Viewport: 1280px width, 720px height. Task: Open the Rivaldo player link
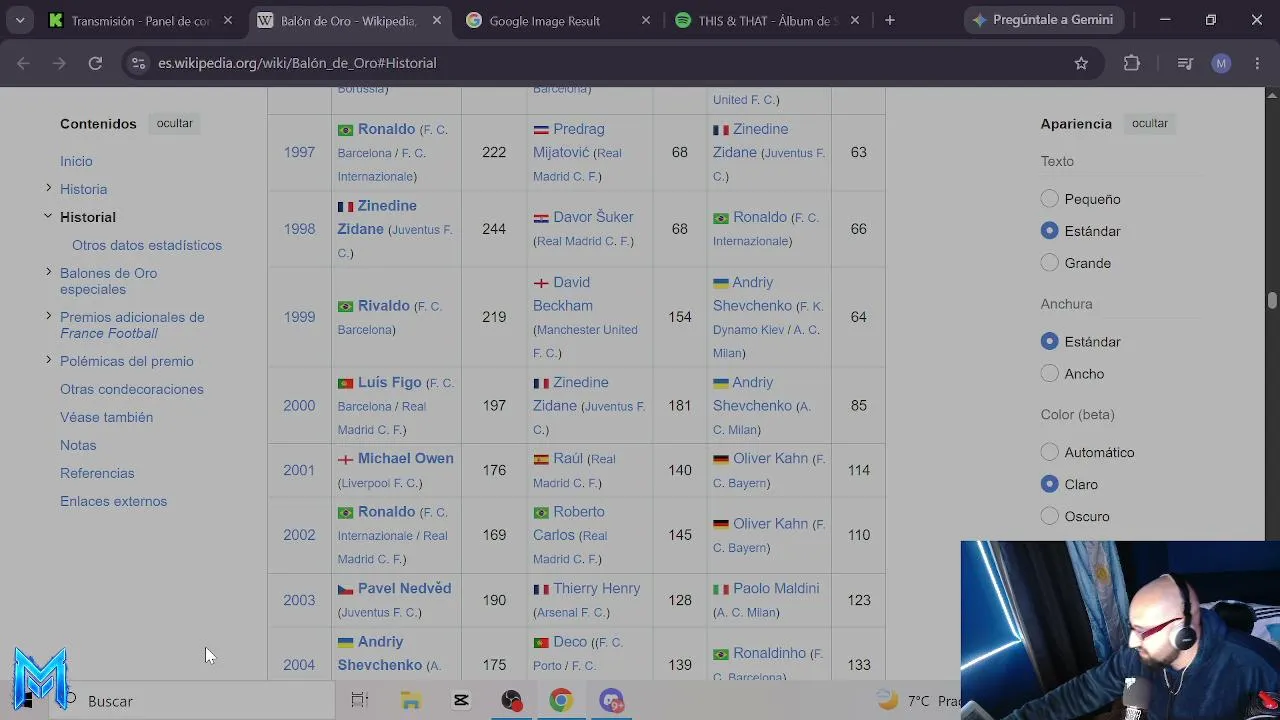[x=384, y=306]
